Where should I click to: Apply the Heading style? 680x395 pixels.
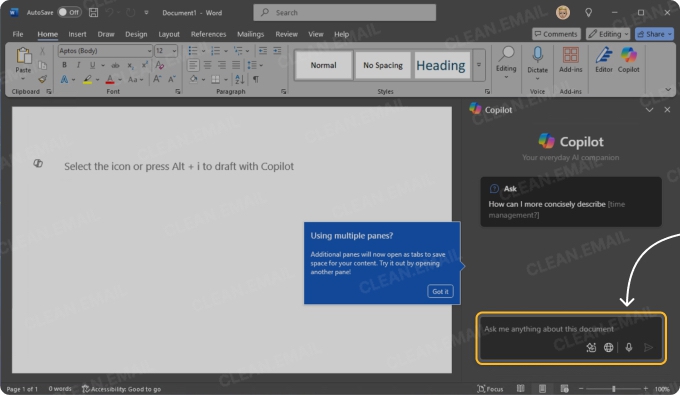tap(442, 65)
